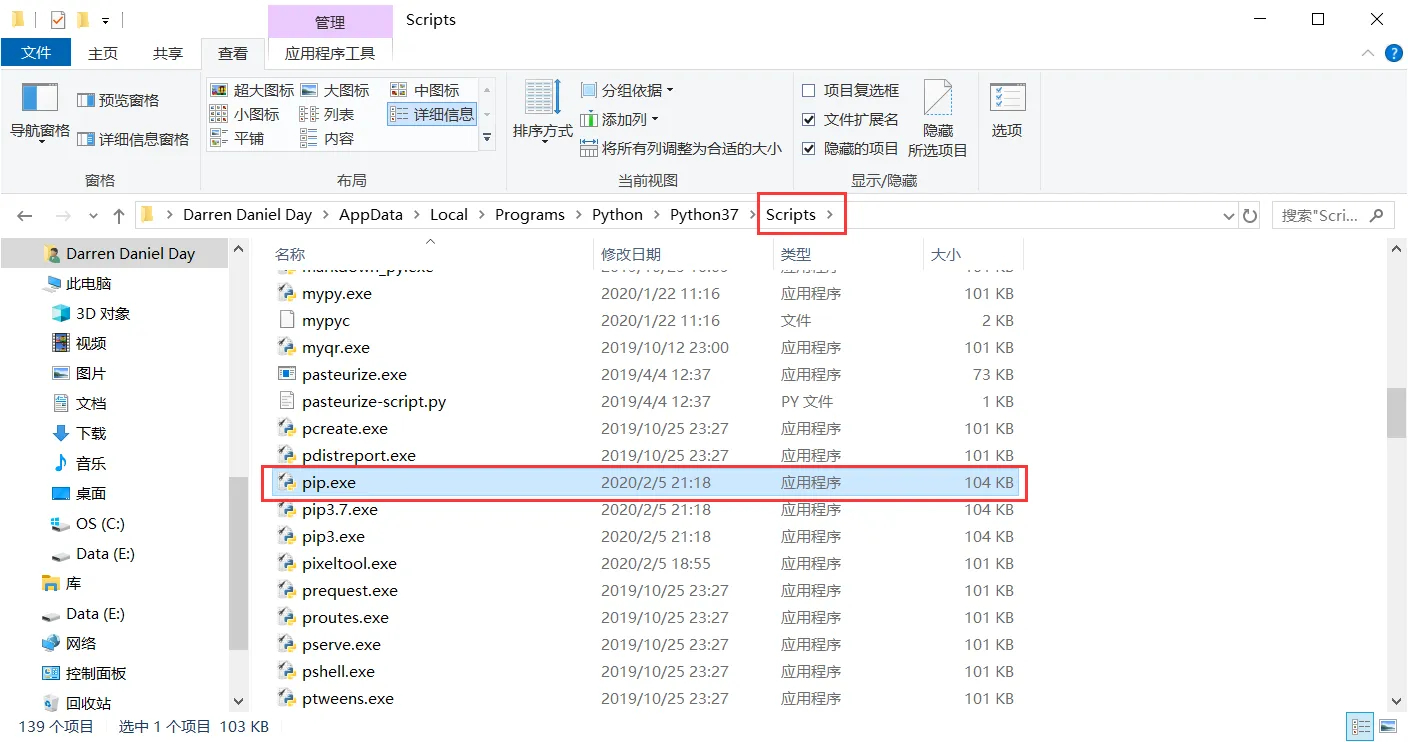
Task: Select the pip.exe file row
Action: [x=647, y=483]
